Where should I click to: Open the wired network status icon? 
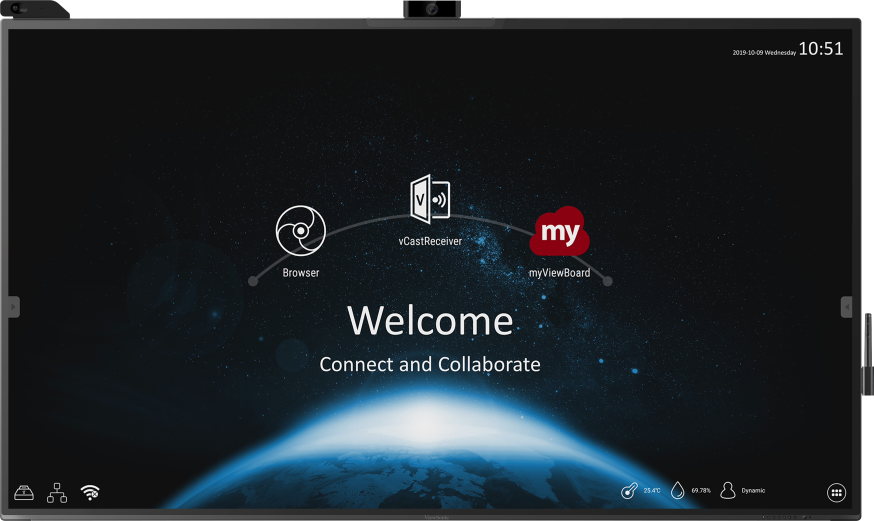[x=57, y=491]
